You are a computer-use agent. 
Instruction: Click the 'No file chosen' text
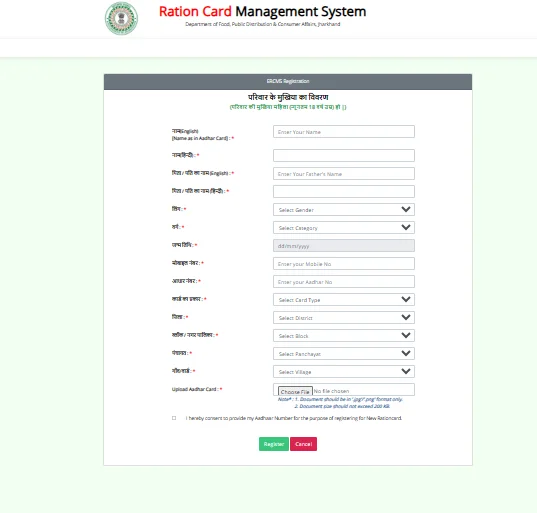pos(331,391)
